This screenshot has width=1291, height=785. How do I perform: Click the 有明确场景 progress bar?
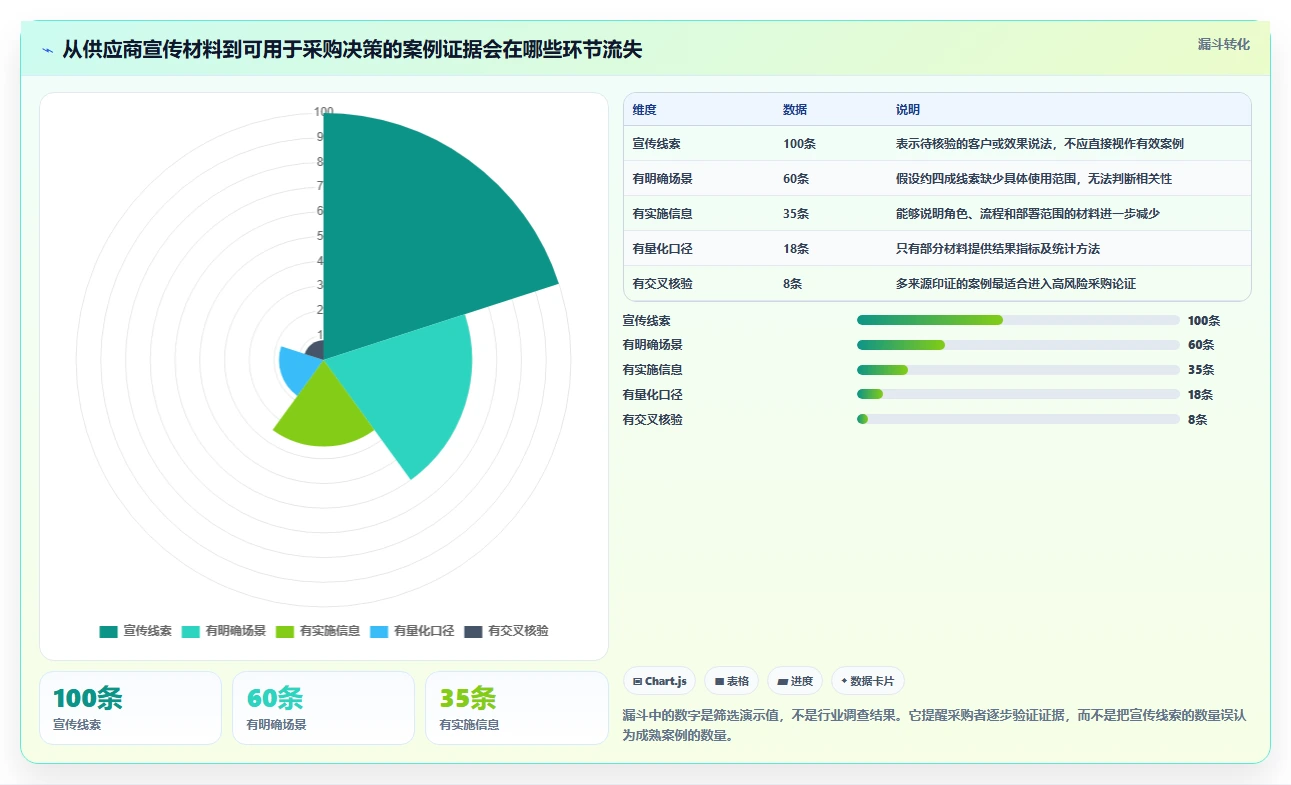[1018, 345]
